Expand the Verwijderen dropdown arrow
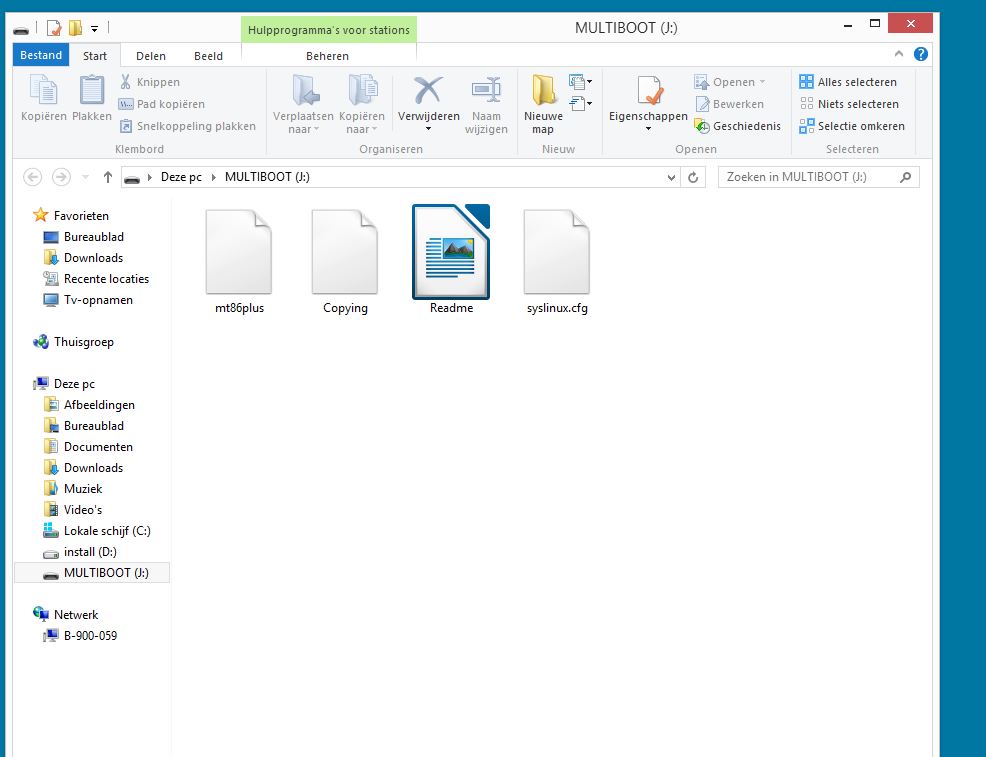 pos(428,129)
